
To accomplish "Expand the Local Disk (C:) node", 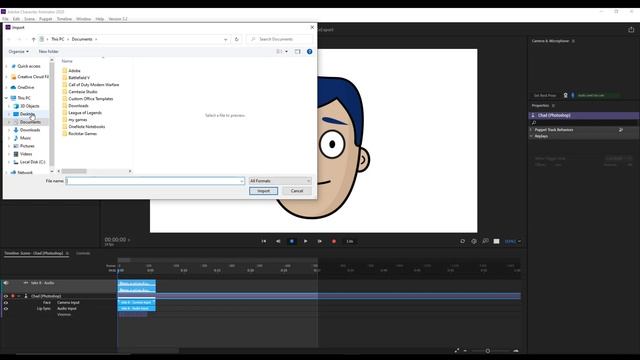I will tap(9, 162).
